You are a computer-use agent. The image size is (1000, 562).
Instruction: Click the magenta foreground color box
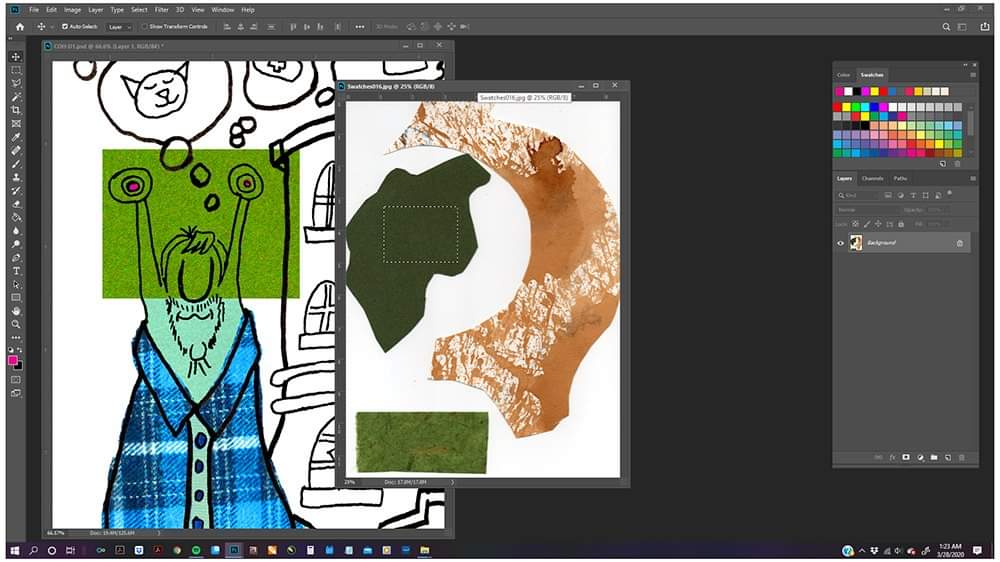point(12,360)
